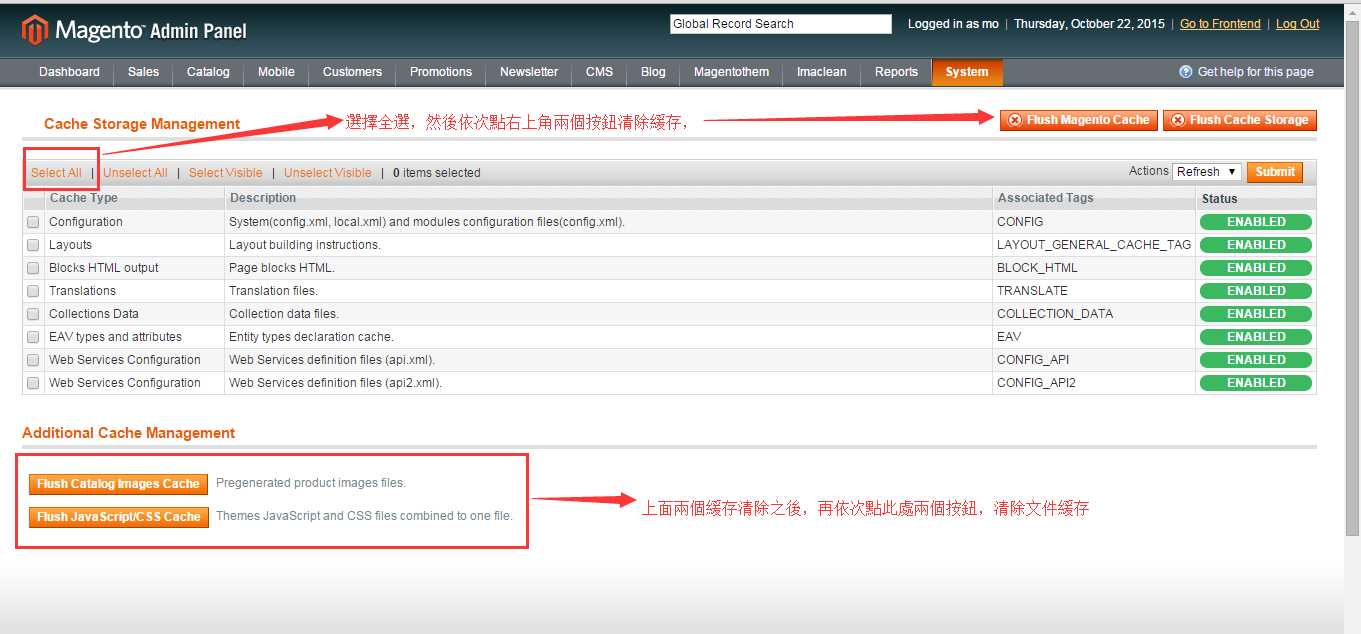This screenshot has width=1361, height=634.
Task: Tick the Configuration cache checkbox
Action: pyautogui.click(x=33, y=222)
